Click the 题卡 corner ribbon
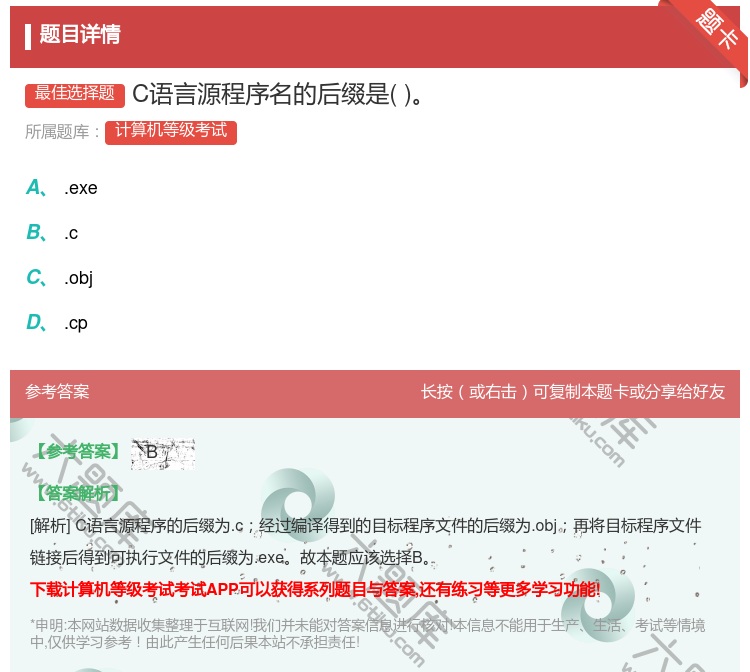This screenshot has height=672, width=750. pyautogui.click(x=716, y=30)
